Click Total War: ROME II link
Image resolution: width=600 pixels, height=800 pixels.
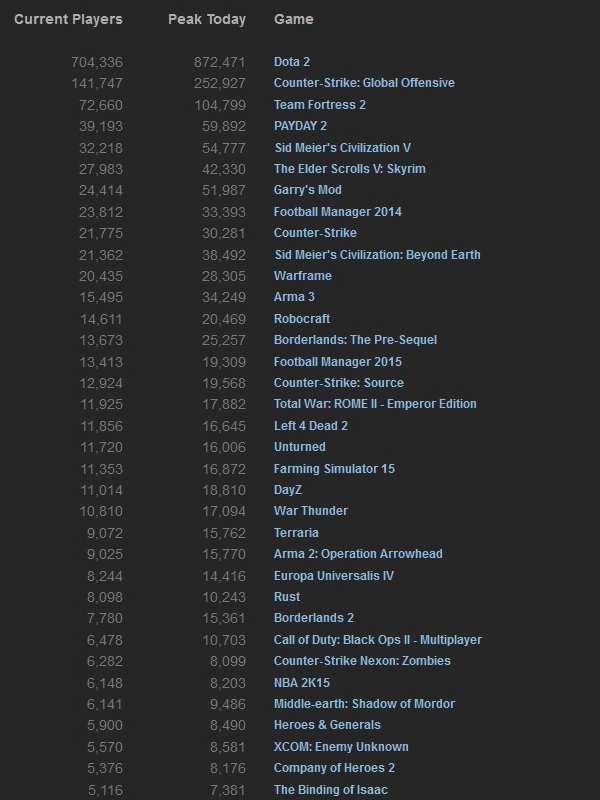point(375,404)
